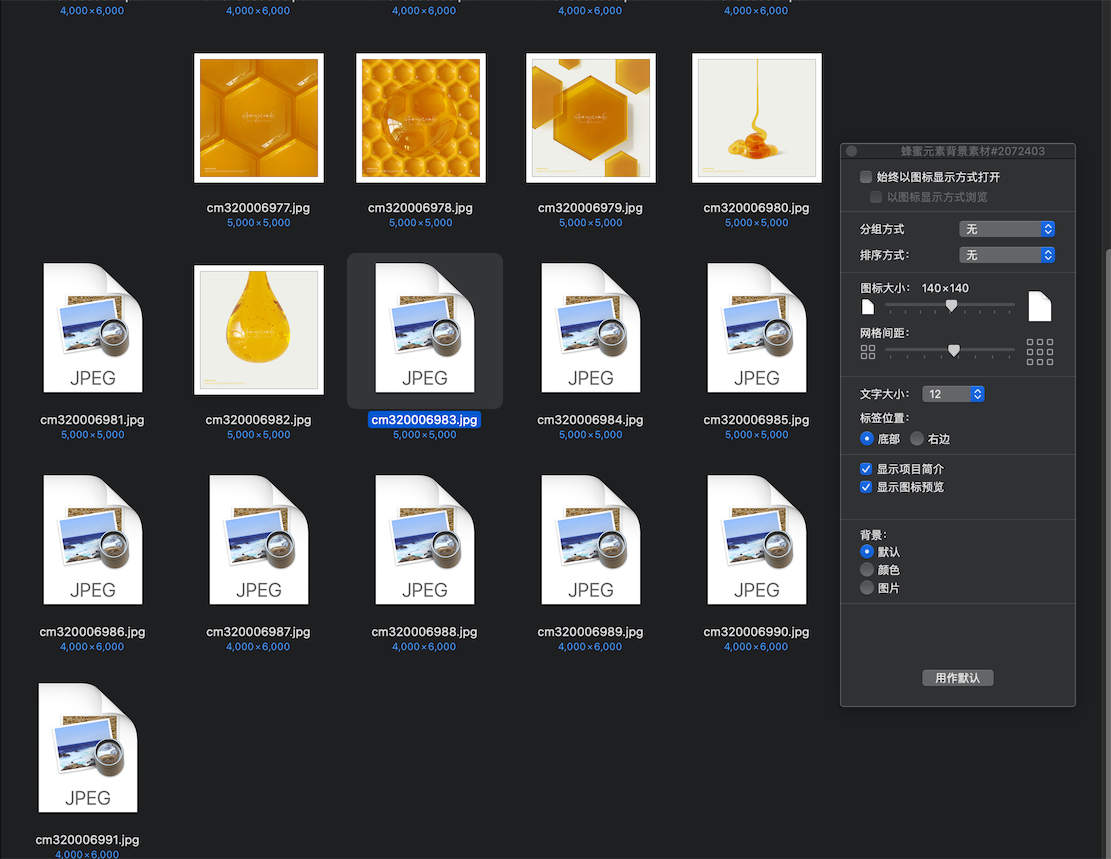Image resolution: width=1111 pixels, height=859 pixels.
Task: Uncheck the 显示项目简介 checkbox
Action: pyautogui.click(x=866, y=469)
